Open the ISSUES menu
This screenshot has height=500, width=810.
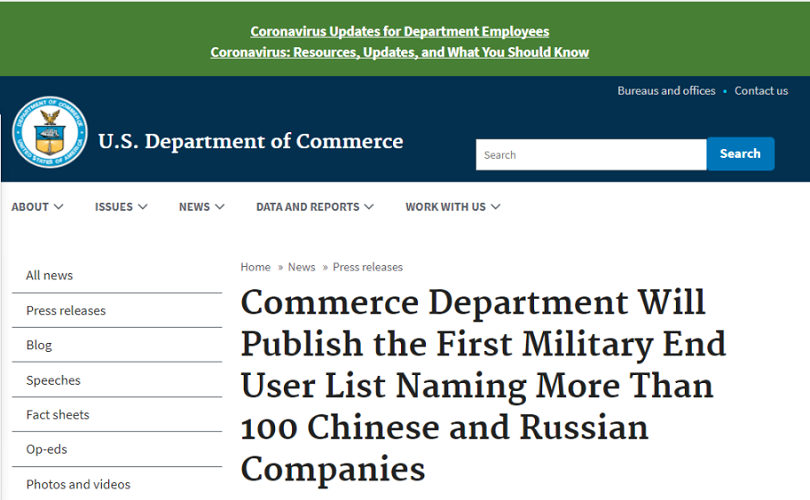point(121,207)
